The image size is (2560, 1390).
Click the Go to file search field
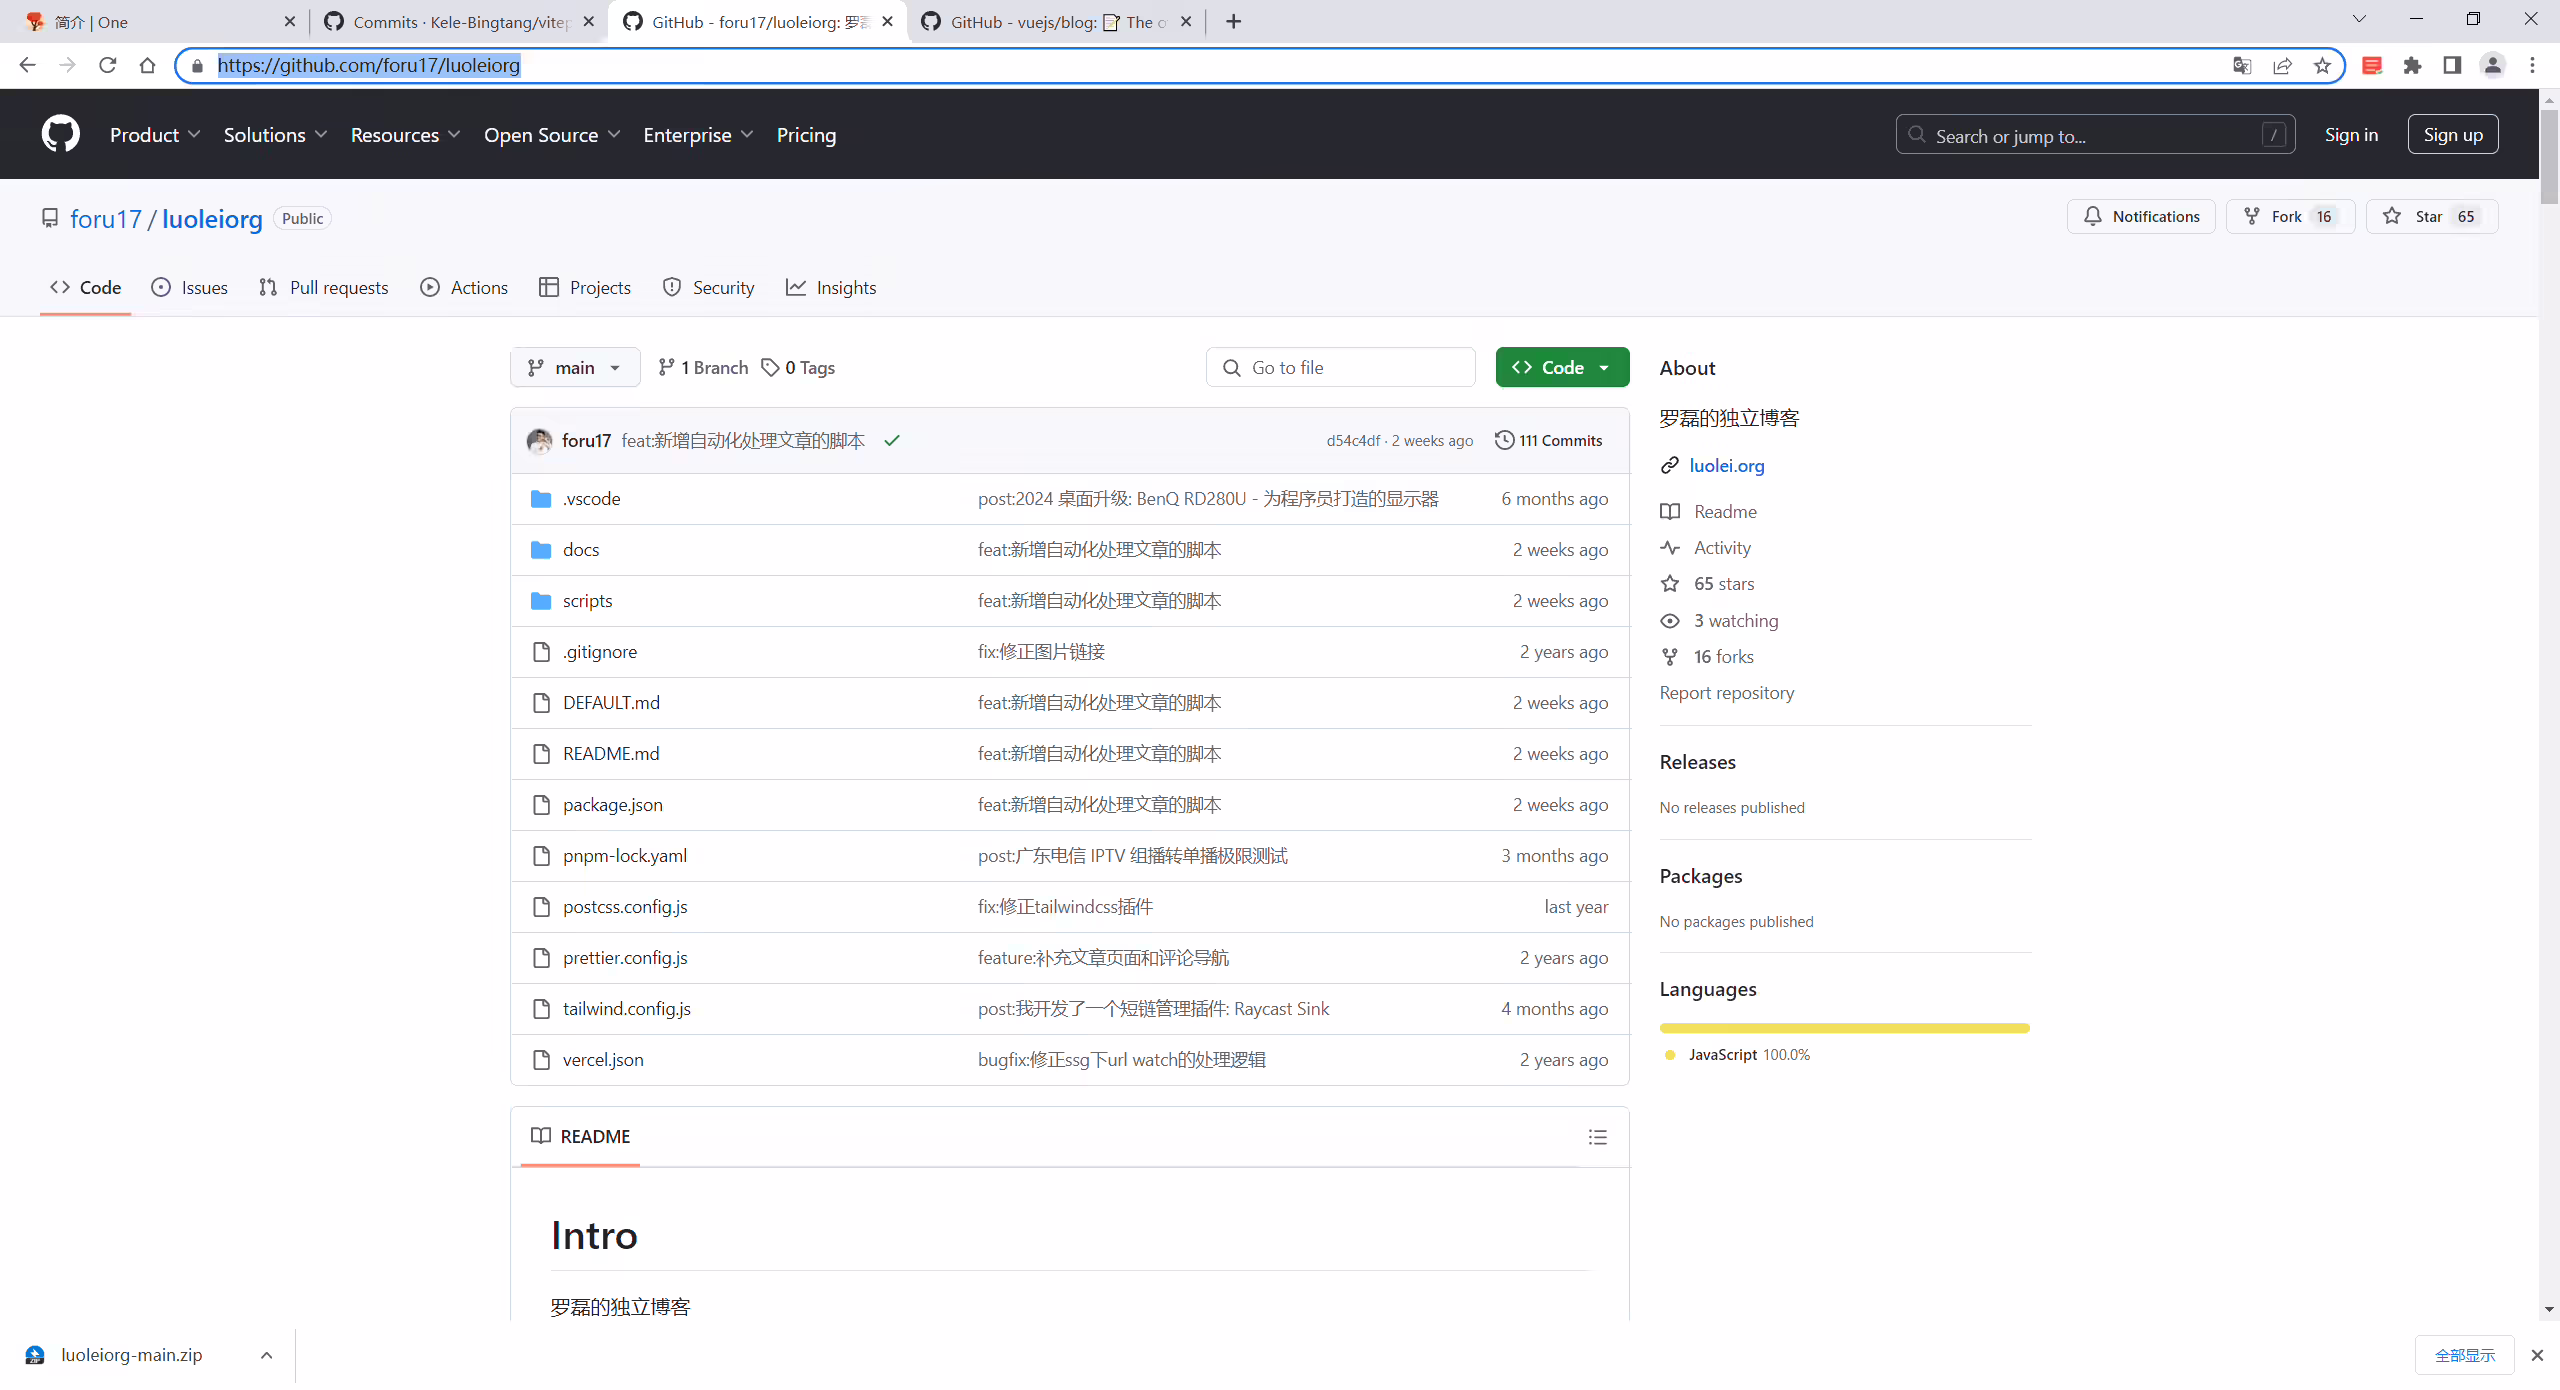[1340, 367]
